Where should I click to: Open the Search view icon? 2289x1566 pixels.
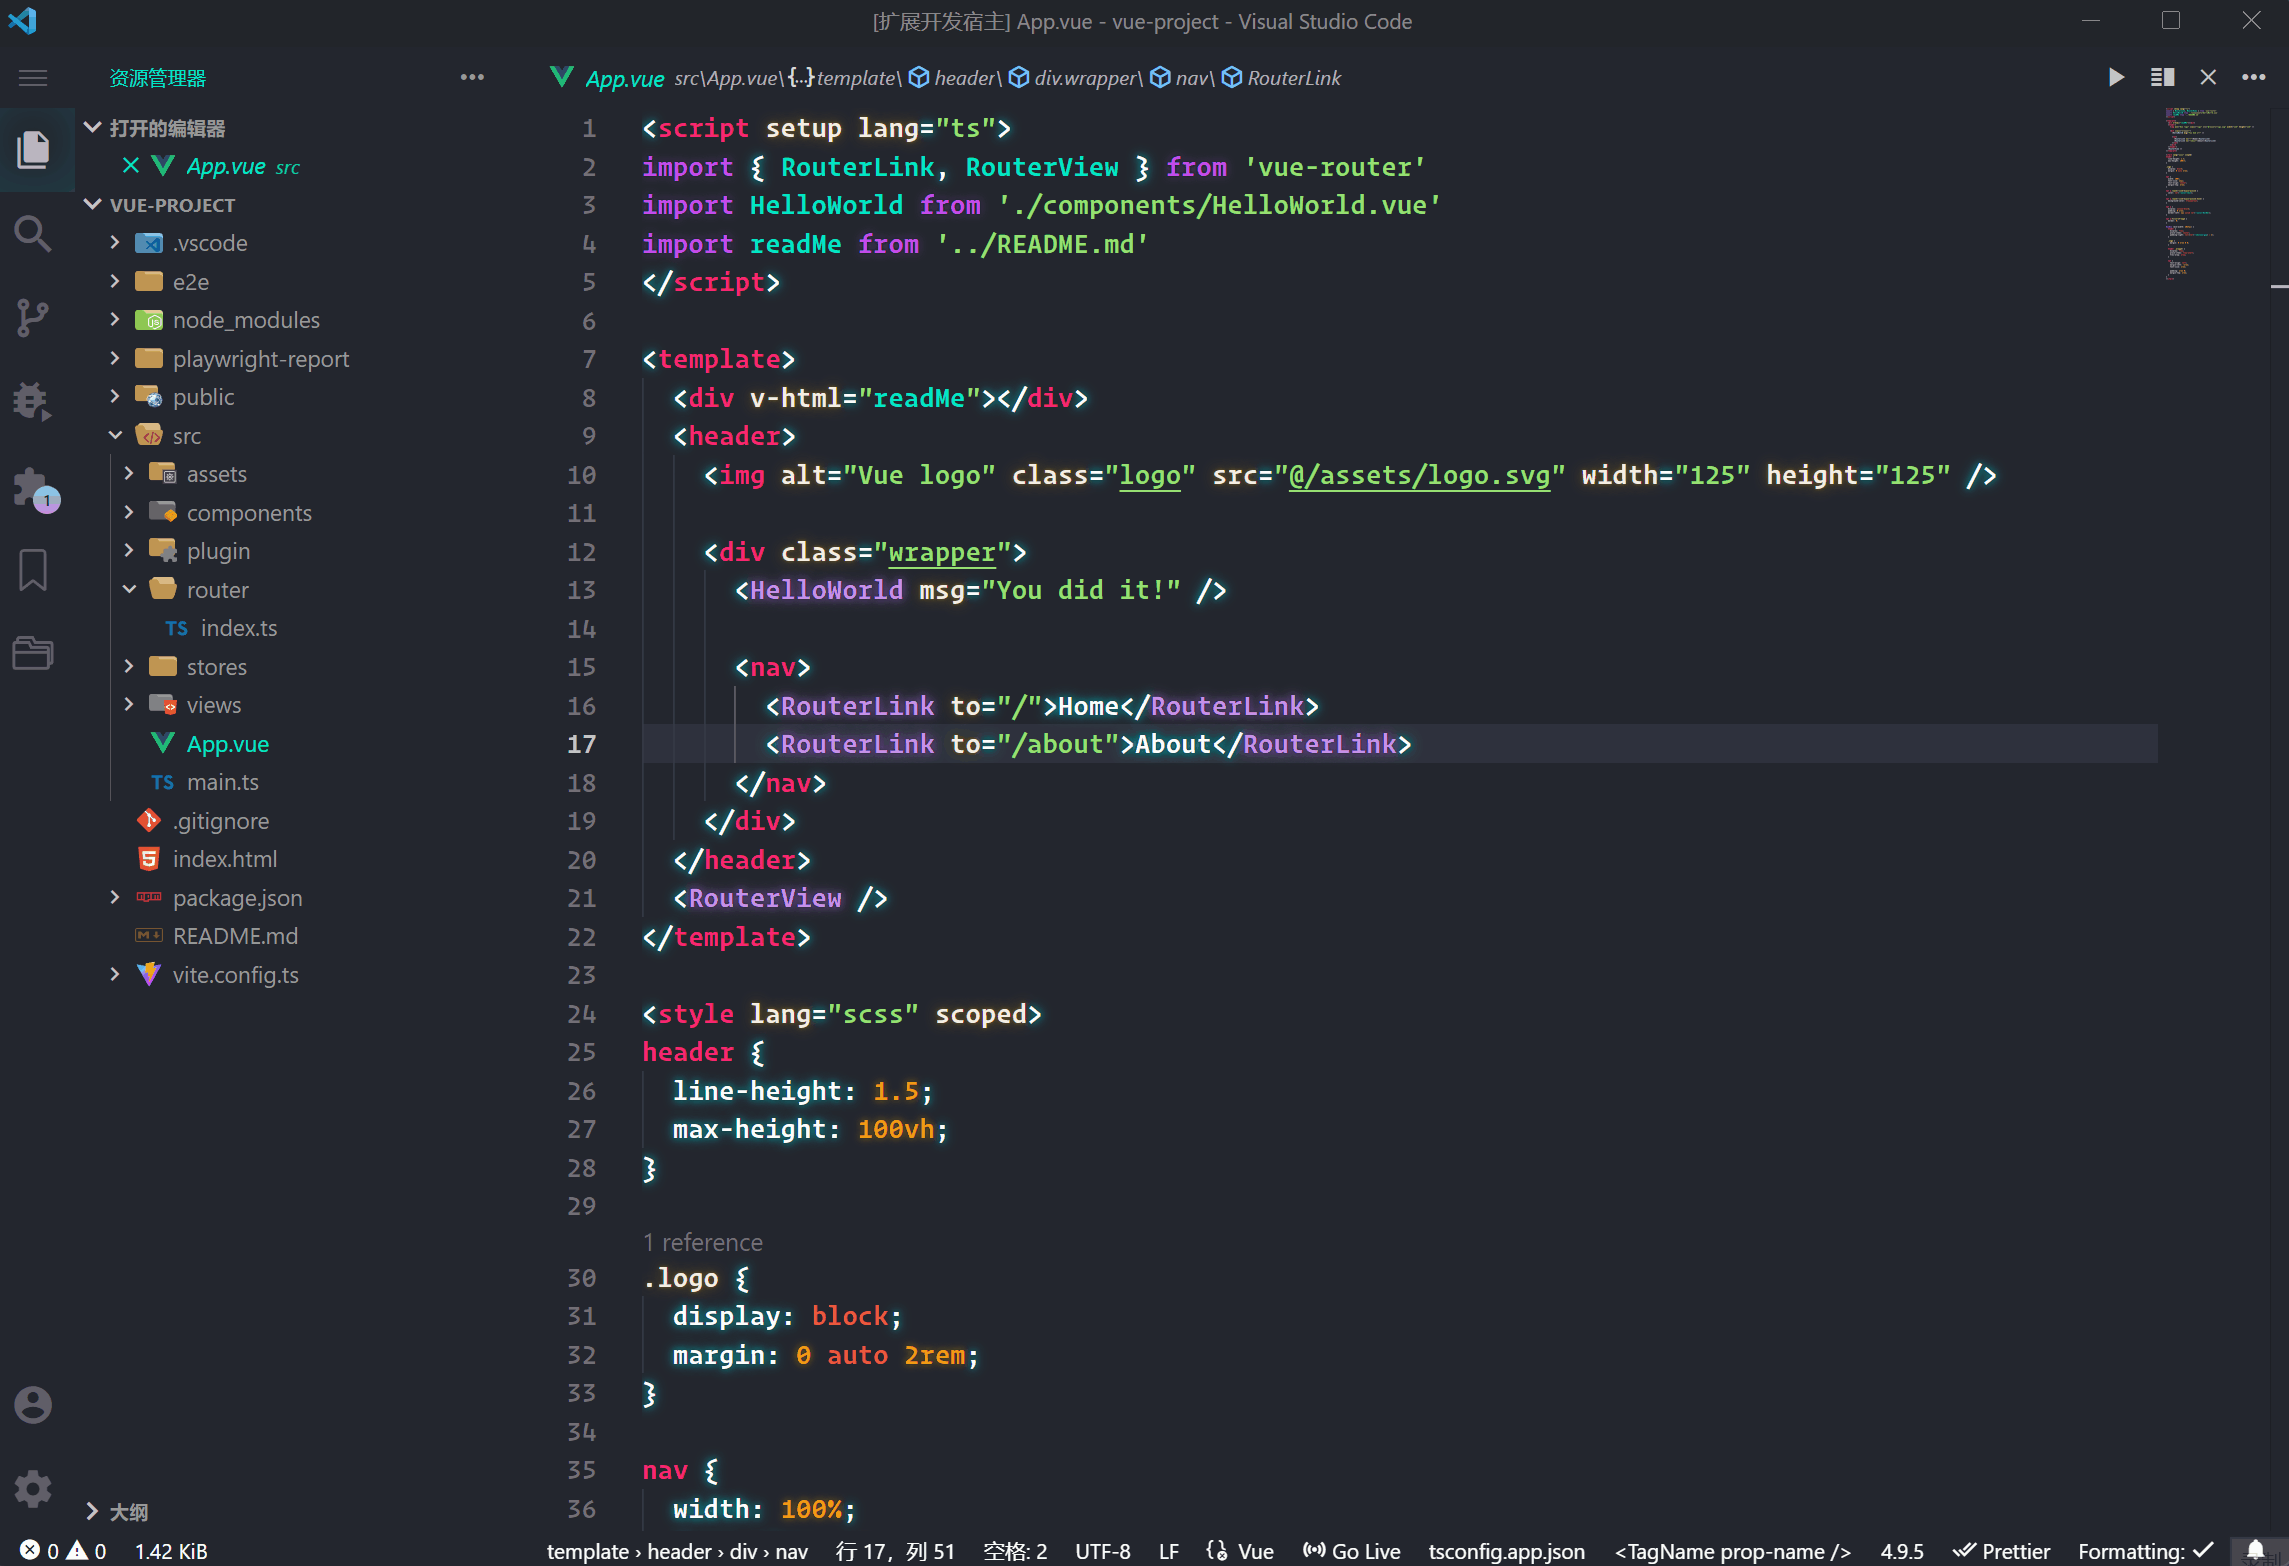click(33, 234)
